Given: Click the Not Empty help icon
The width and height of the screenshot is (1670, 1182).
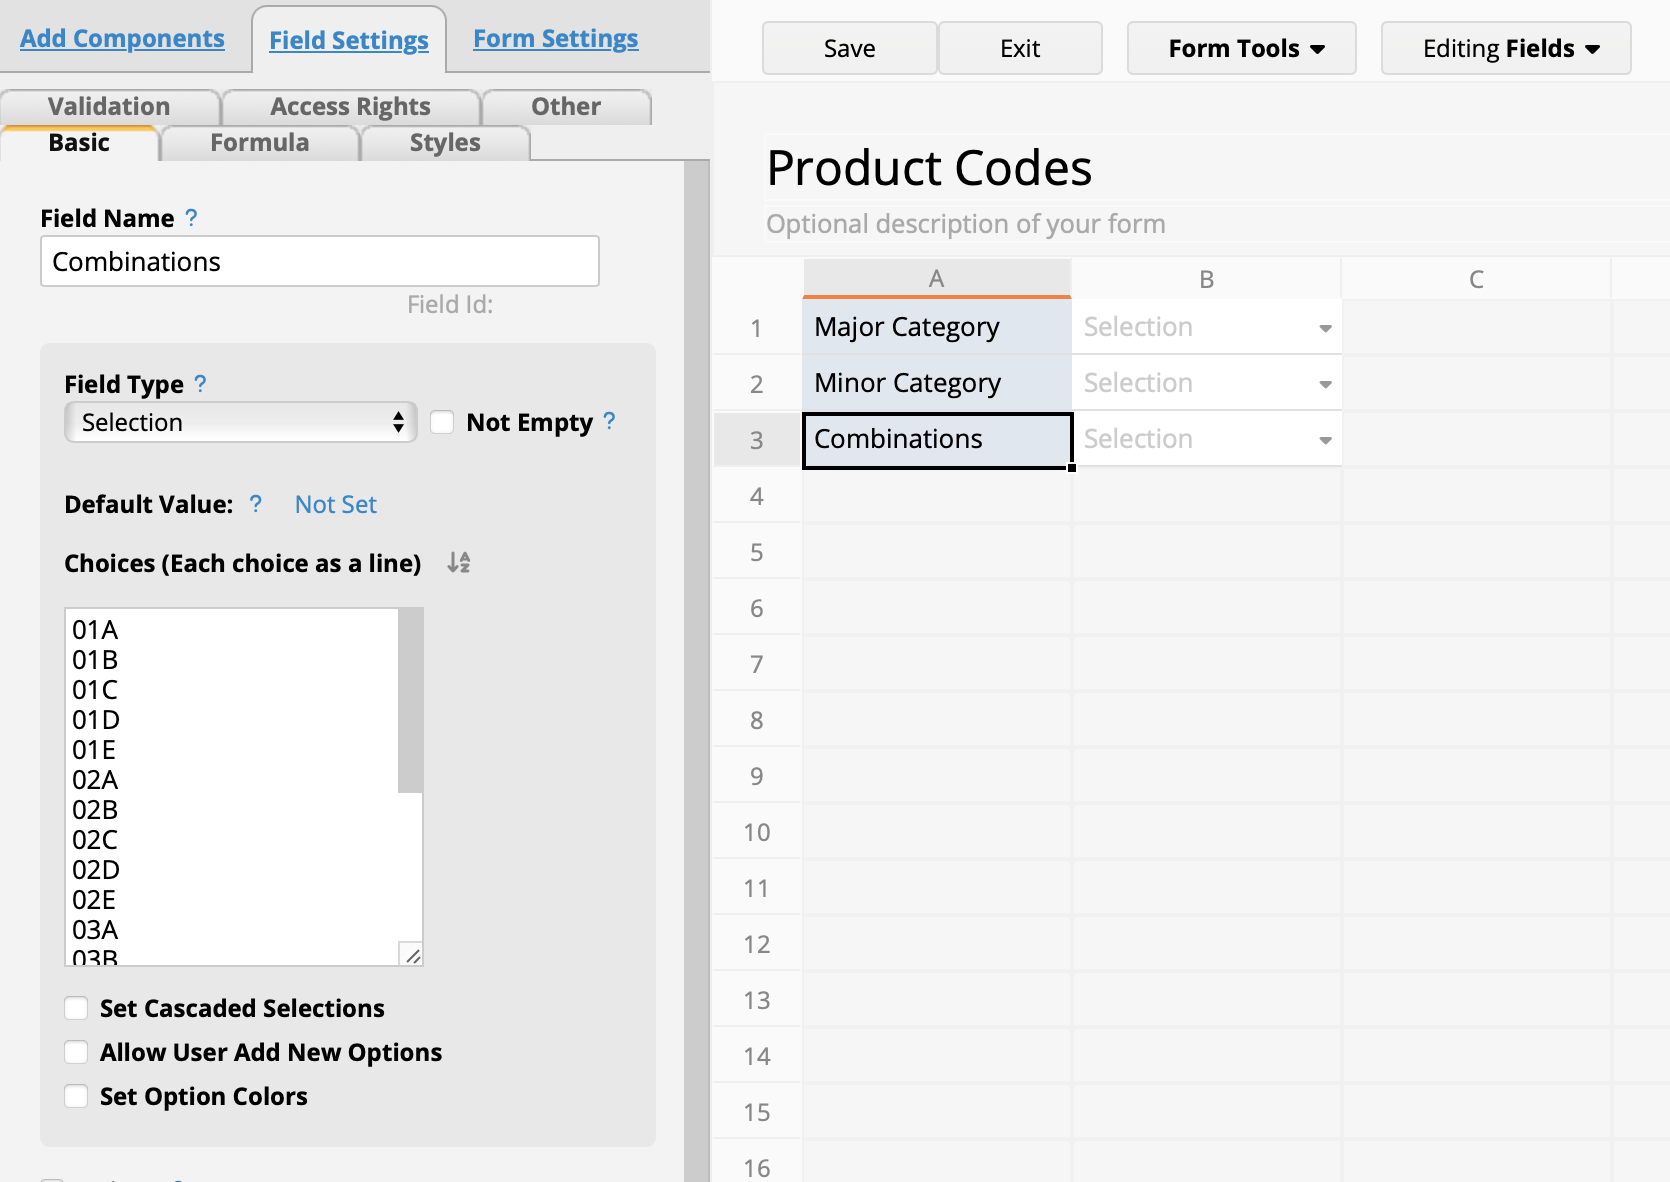Looking at the screenshot, I should pyautogui.click(x=609, y=422).
